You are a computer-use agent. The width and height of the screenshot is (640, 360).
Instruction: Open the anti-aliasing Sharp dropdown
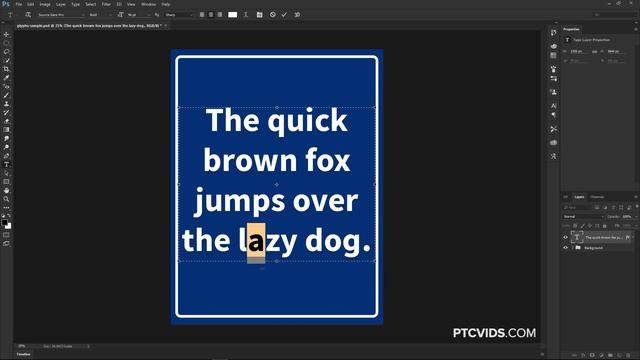(x=178, y=15)
